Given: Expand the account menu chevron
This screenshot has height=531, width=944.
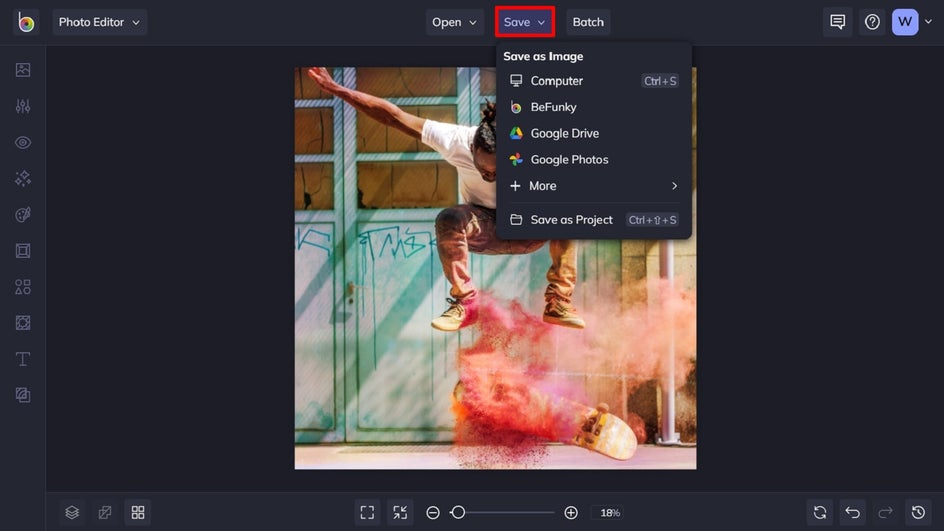Looking at the screenshot, I should pos(928,22).
